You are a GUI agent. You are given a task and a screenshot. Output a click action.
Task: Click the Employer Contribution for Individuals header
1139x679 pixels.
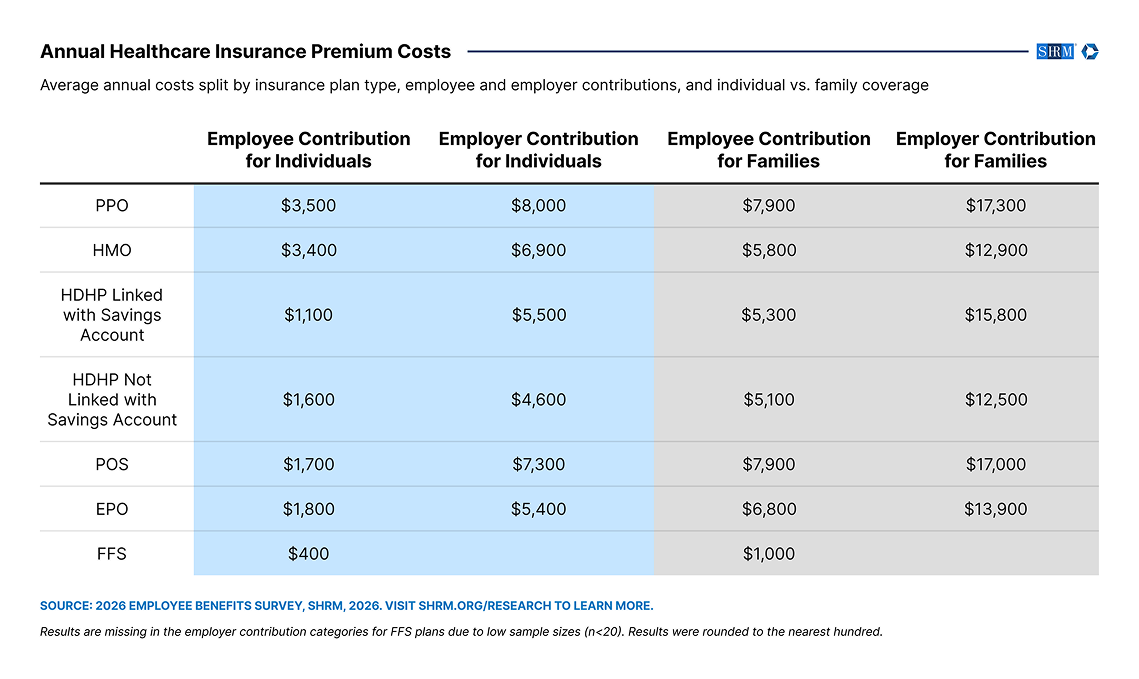coord(538,150)
